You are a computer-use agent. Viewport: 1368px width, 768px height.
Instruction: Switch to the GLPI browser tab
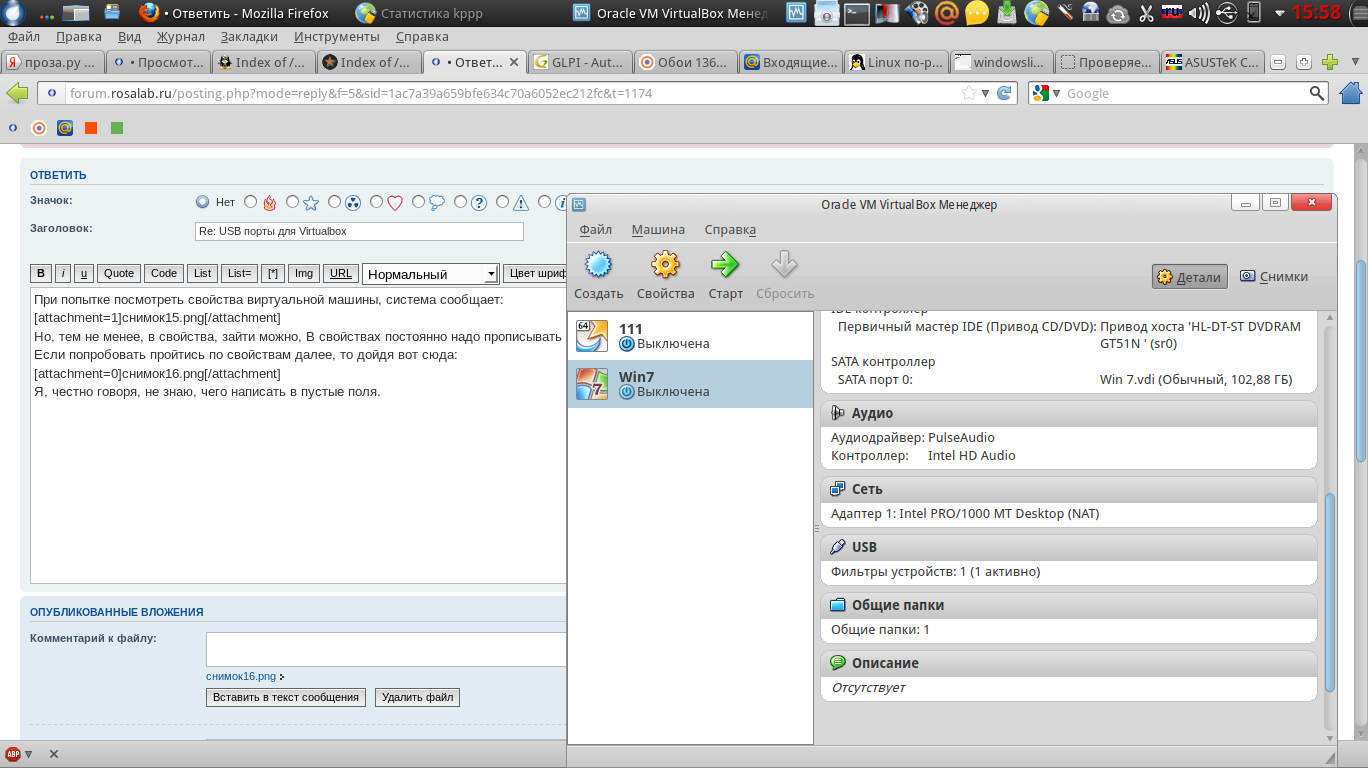578,62
